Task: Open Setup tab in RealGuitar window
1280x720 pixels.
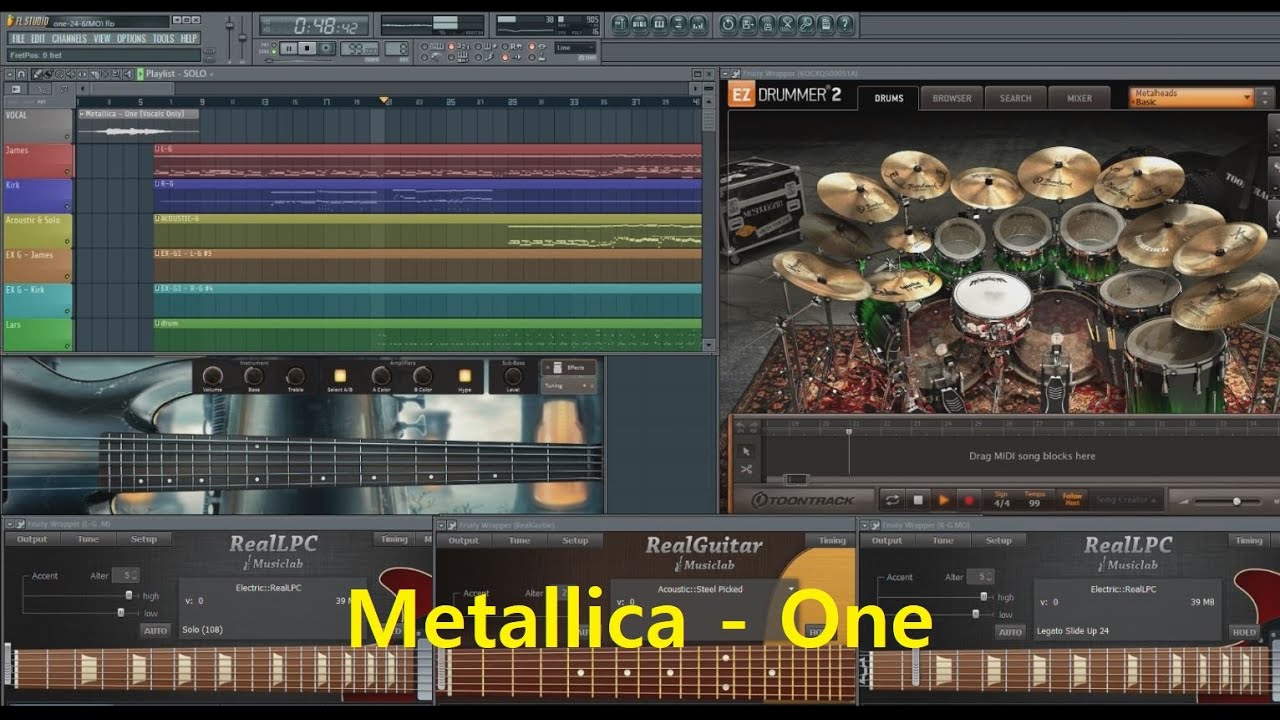Action: pos(575,541)
